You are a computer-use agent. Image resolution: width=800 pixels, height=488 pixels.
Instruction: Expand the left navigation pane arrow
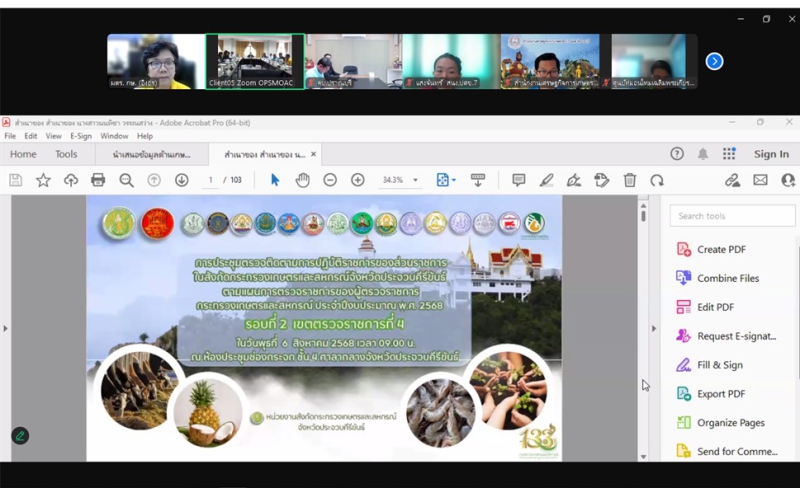(6, 328)
